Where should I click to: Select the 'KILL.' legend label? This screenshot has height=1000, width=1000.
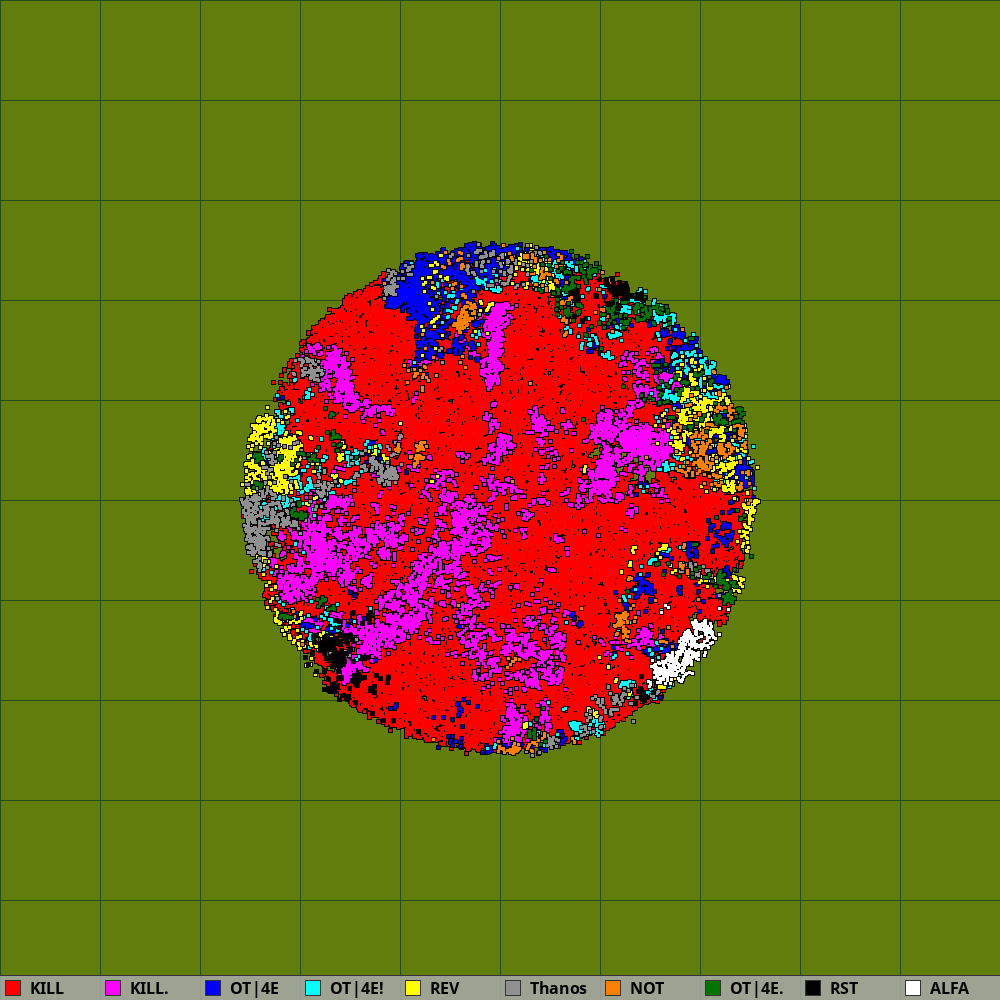(x=149, y=989)
